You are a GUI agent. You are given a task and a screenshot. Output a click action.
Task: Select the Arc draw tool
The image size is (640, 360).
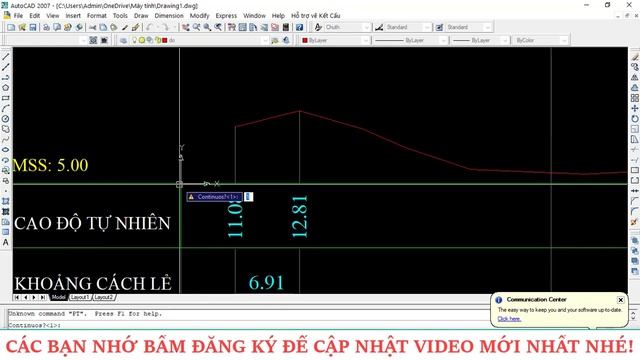click(x=6, y=109)
